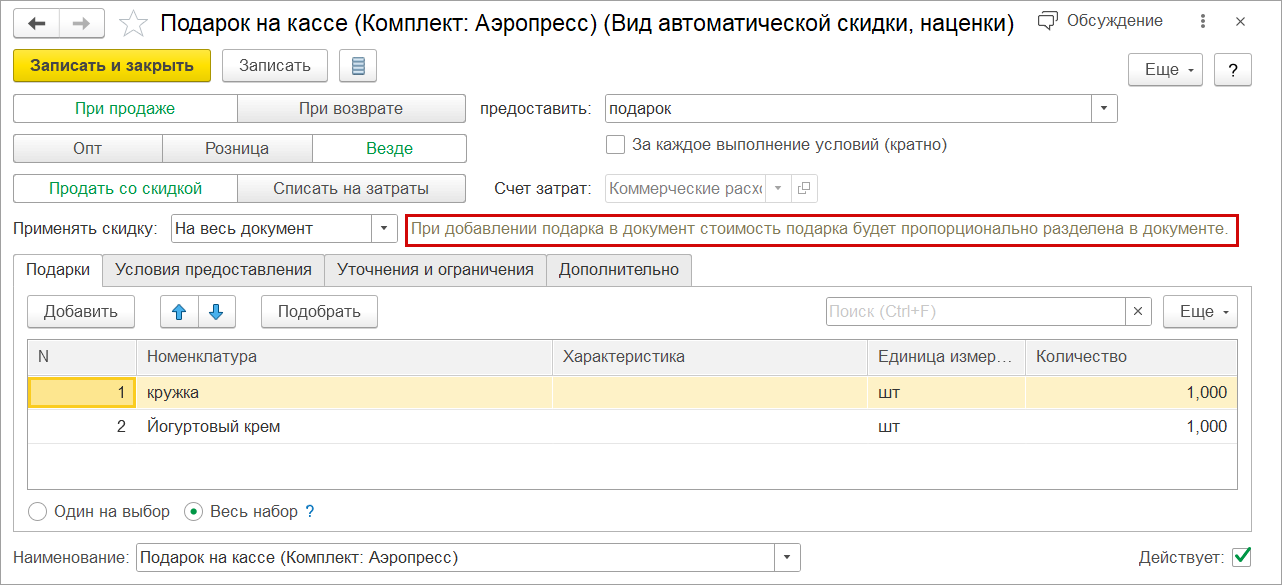1282x585 pixels.
Task: Add form to favorites with star icon
Action: tap(133, 22)
